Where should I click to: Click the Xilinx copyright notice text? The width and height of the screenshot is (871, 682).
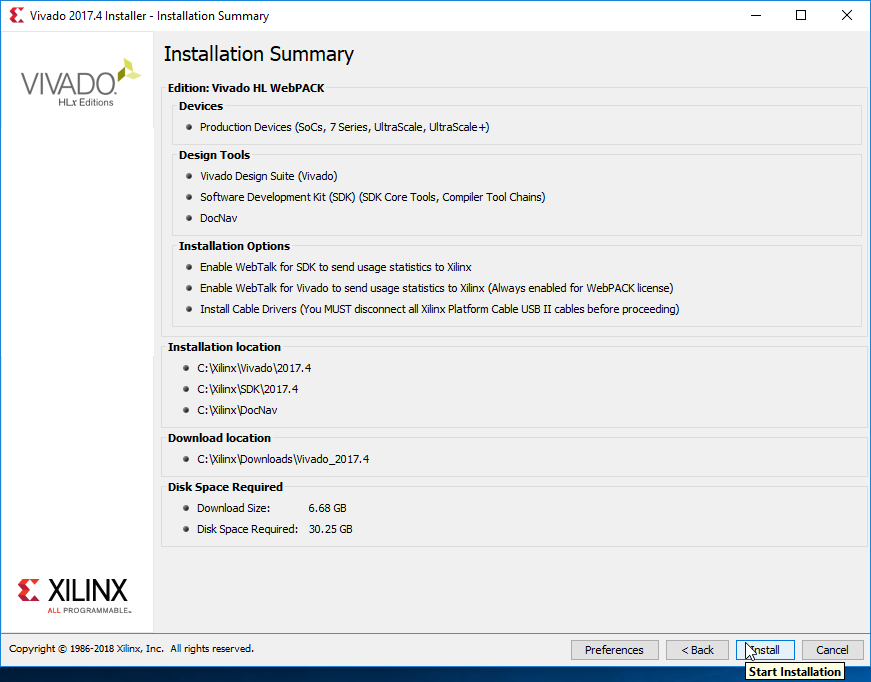131,649
